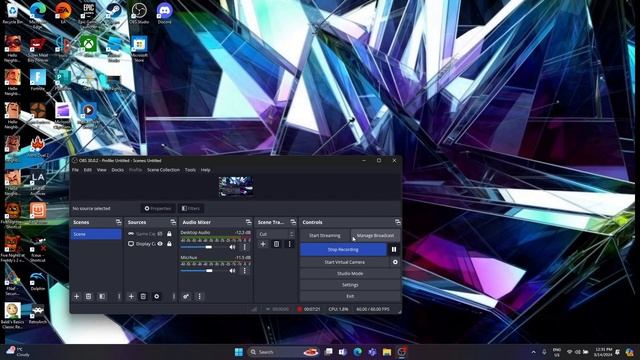Enable Studio Mode button
640x360 pixels.
(x=350, y=273)
